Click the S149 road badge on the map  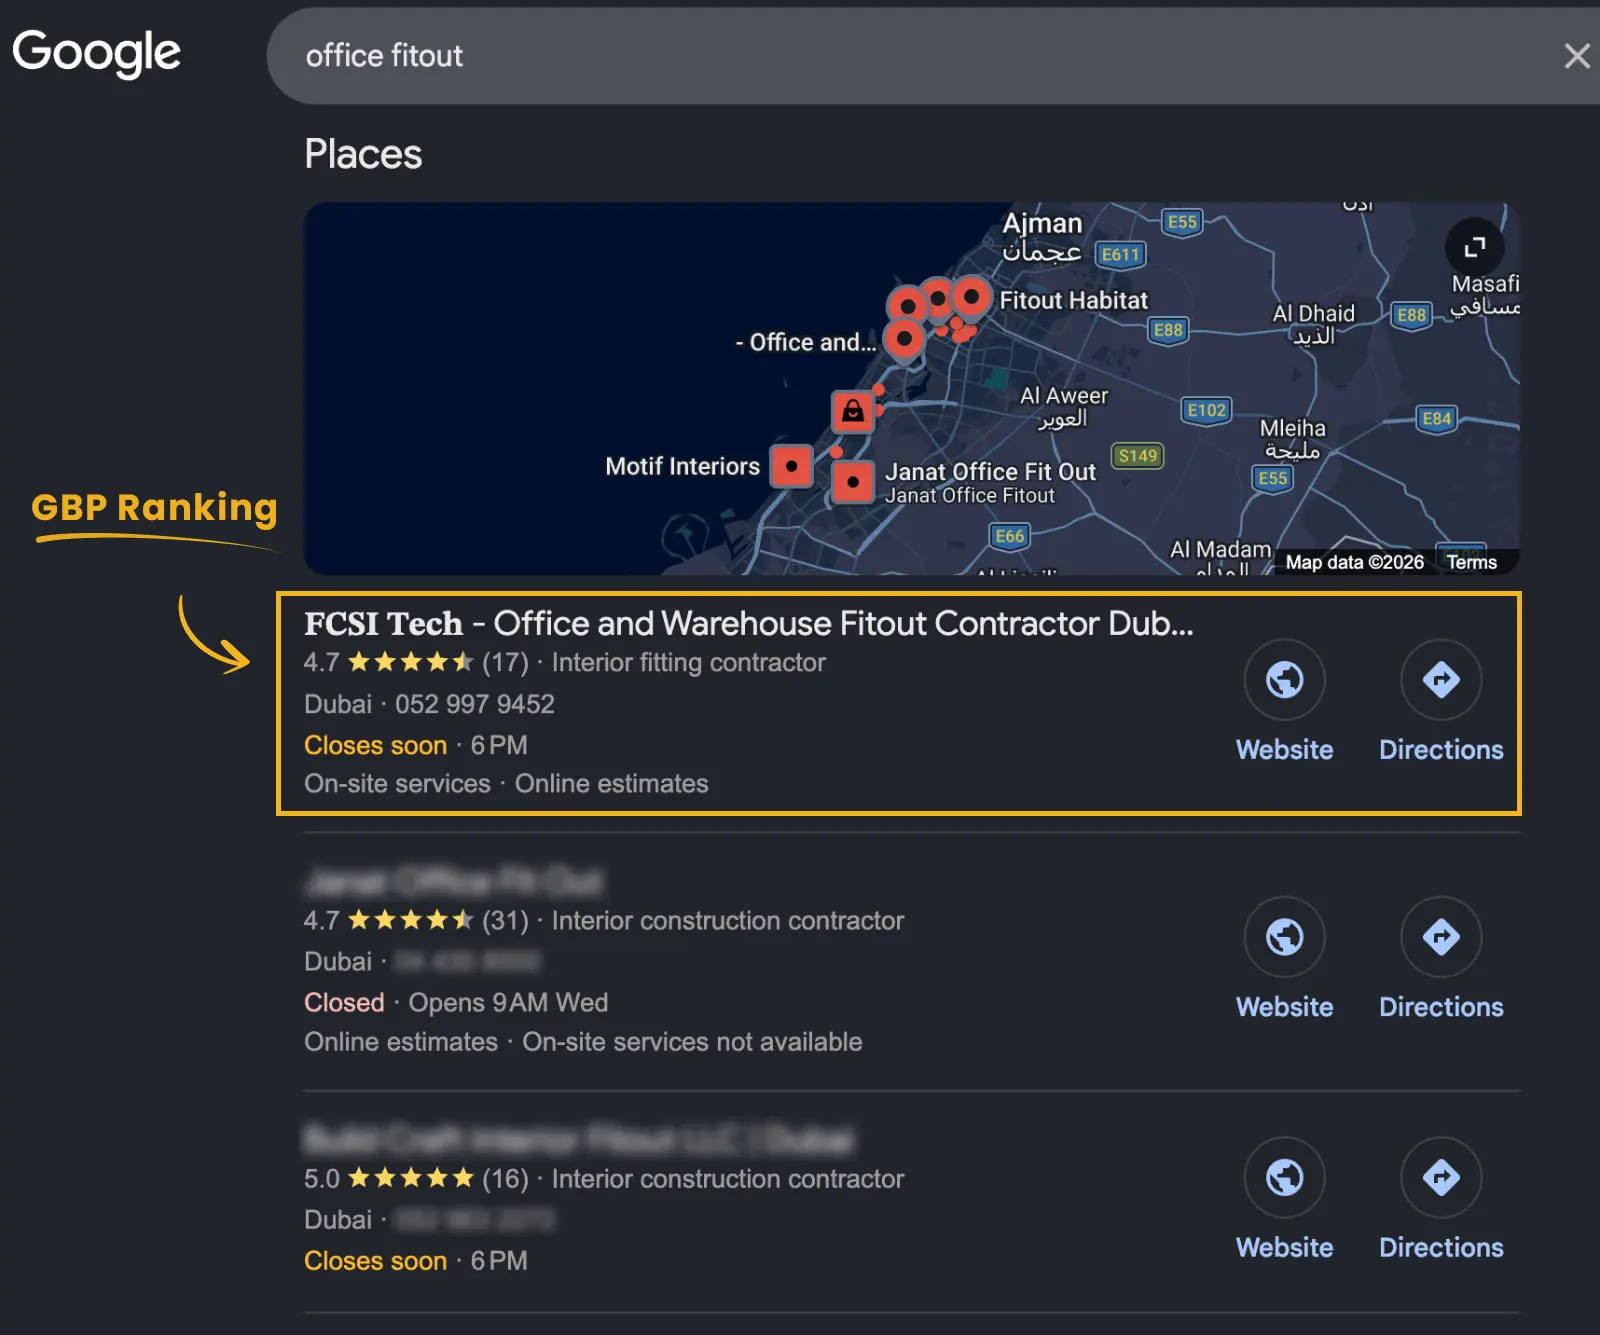click(x=1137, y=456)
